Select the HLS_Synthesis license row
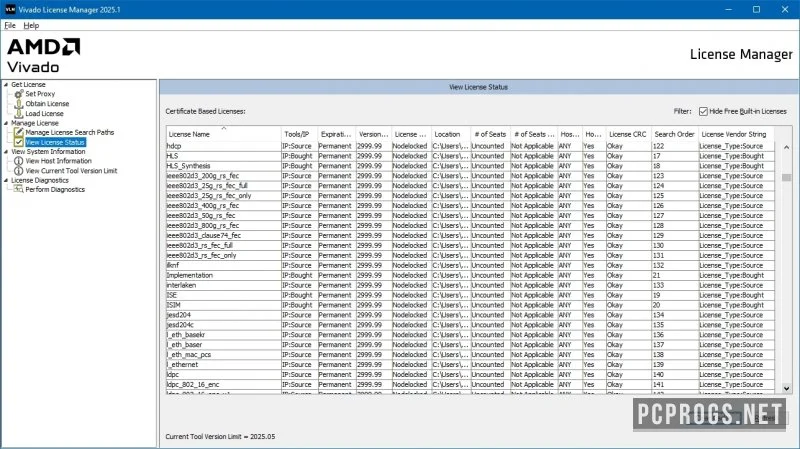 point(470,166)
